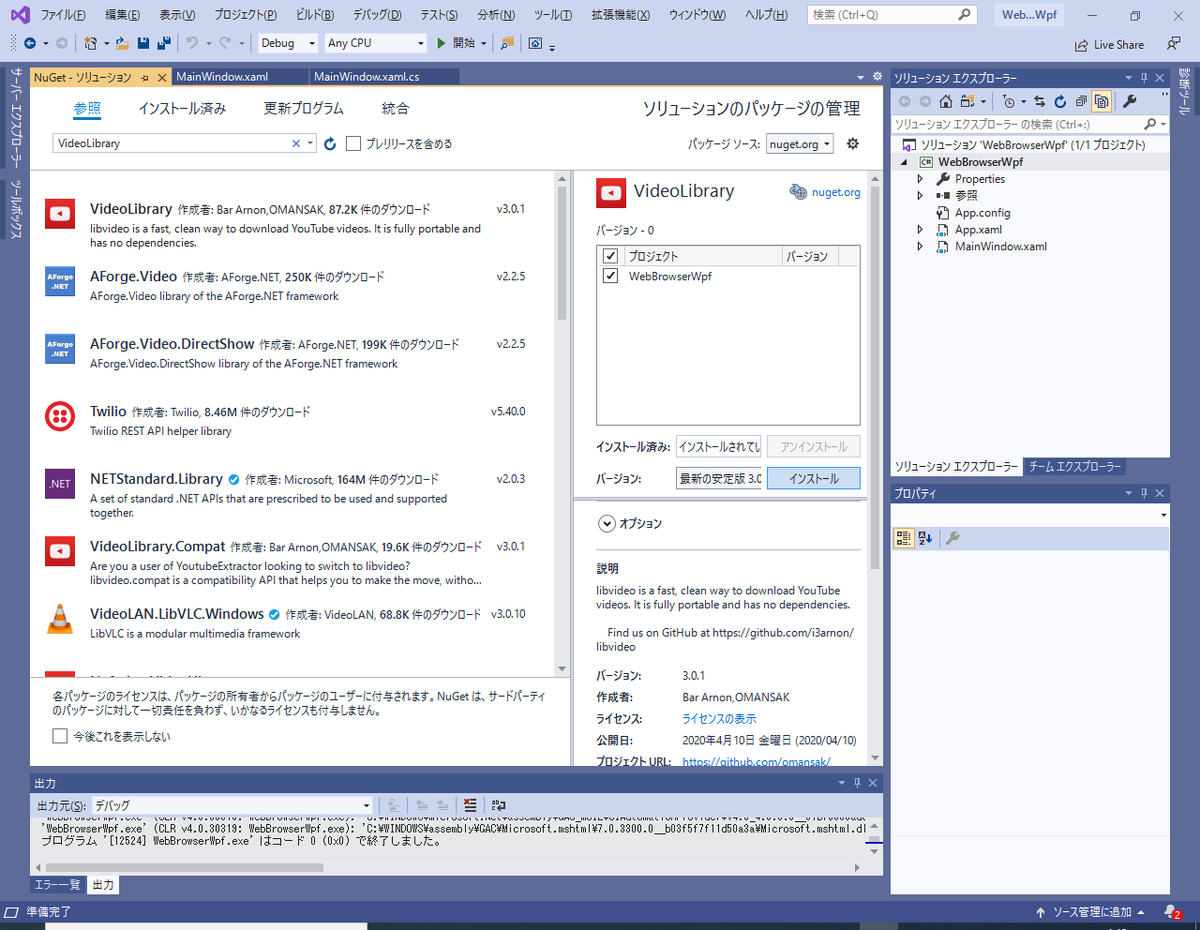Click the green Start debugging arrow
This screenshot has width=1200, height=930.
442,43
